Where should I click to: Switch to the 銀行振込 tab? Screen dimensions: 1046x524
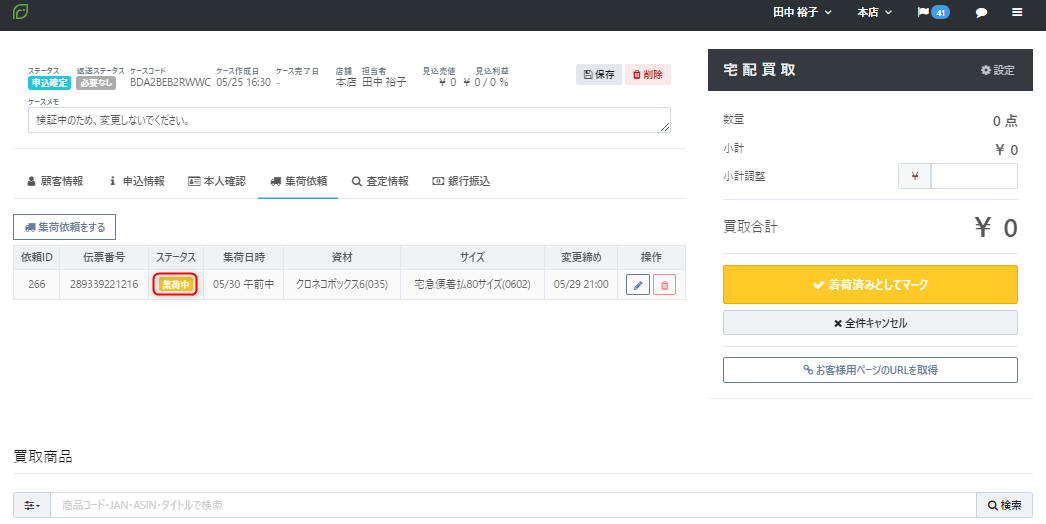tap(461, 181)
